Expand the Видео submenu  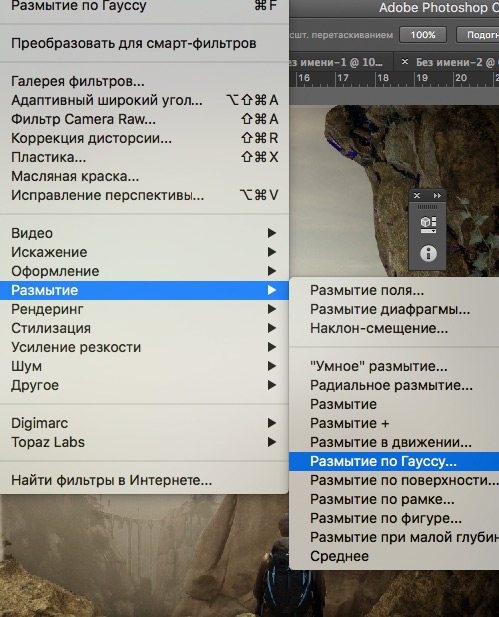click(x=144, y=233)
